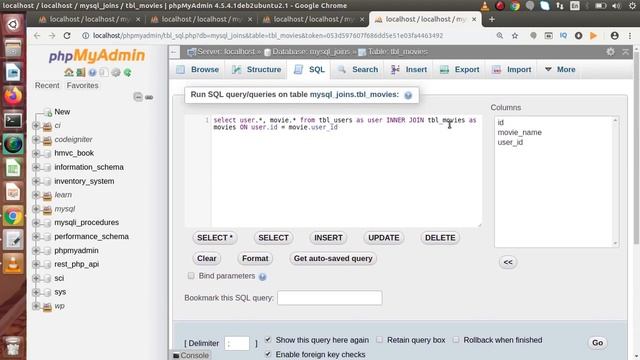
Task: Select the SQL tab
Action: pyautogui.click(x=309, y=69)
